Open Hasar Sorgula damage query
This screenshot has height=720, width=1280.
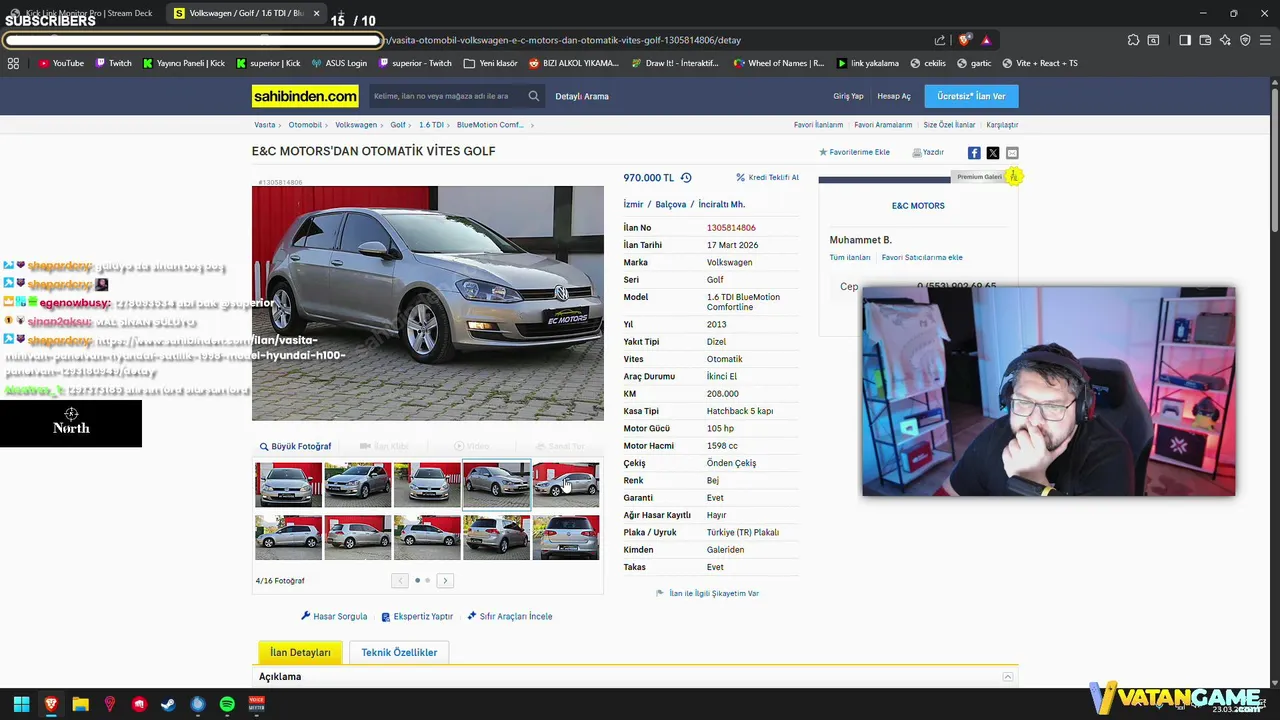coord(334,616)
